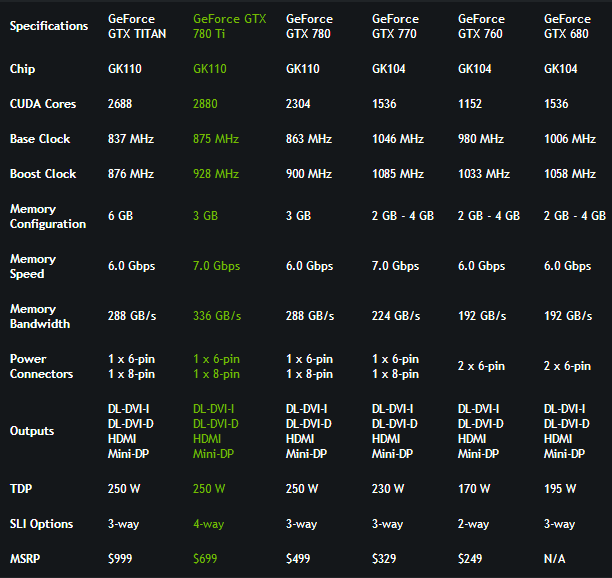Viewport: 612px width, 578px height.
Task: Click the MSRP row label
Action: [x=25, y=558]
